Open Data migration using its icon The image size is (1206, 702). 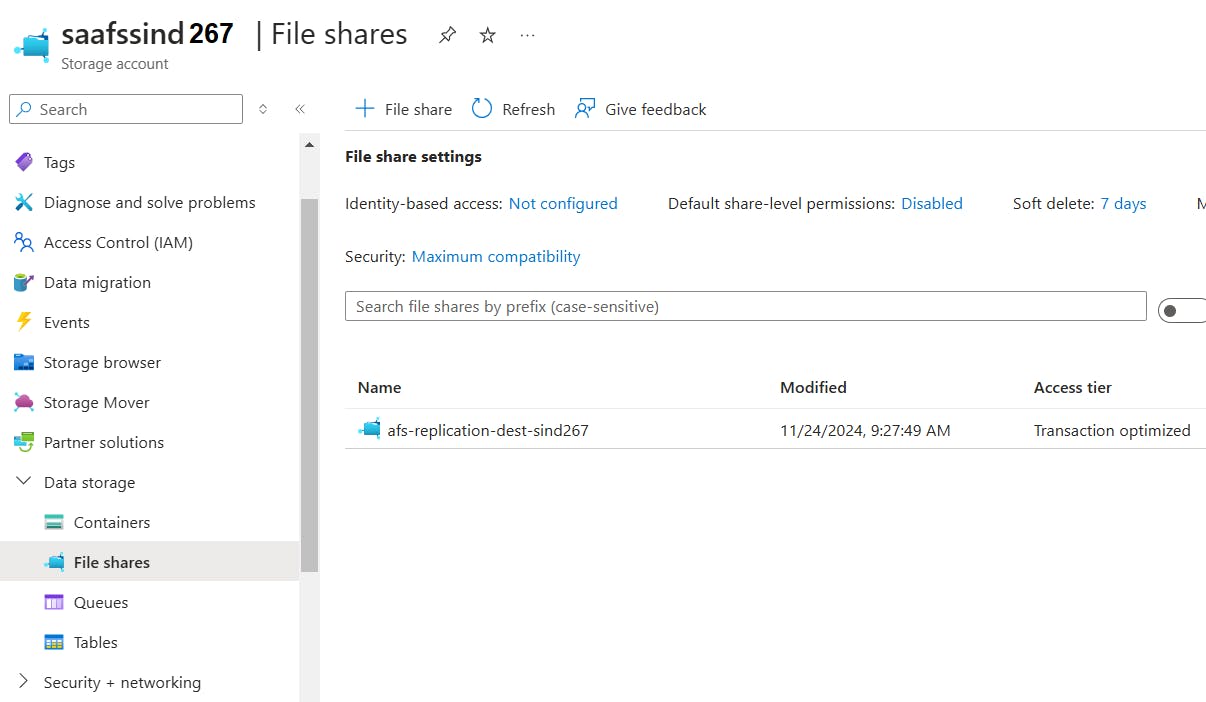pos(25,282)
